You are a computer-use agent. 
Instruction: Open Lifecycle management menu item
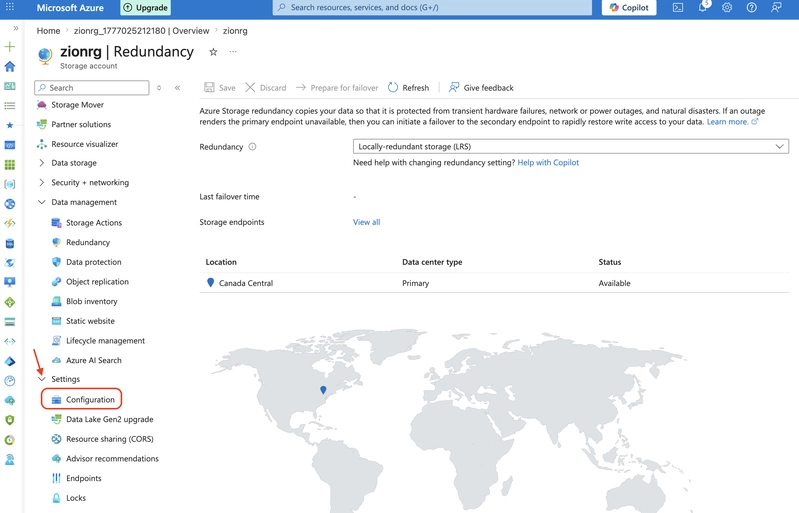pos(105,341)
